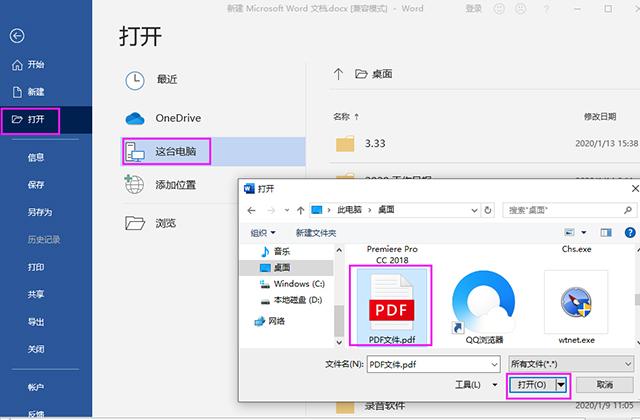The image size is (640, 420).
Task: Click the change view icon
Action: coord(569,233)
